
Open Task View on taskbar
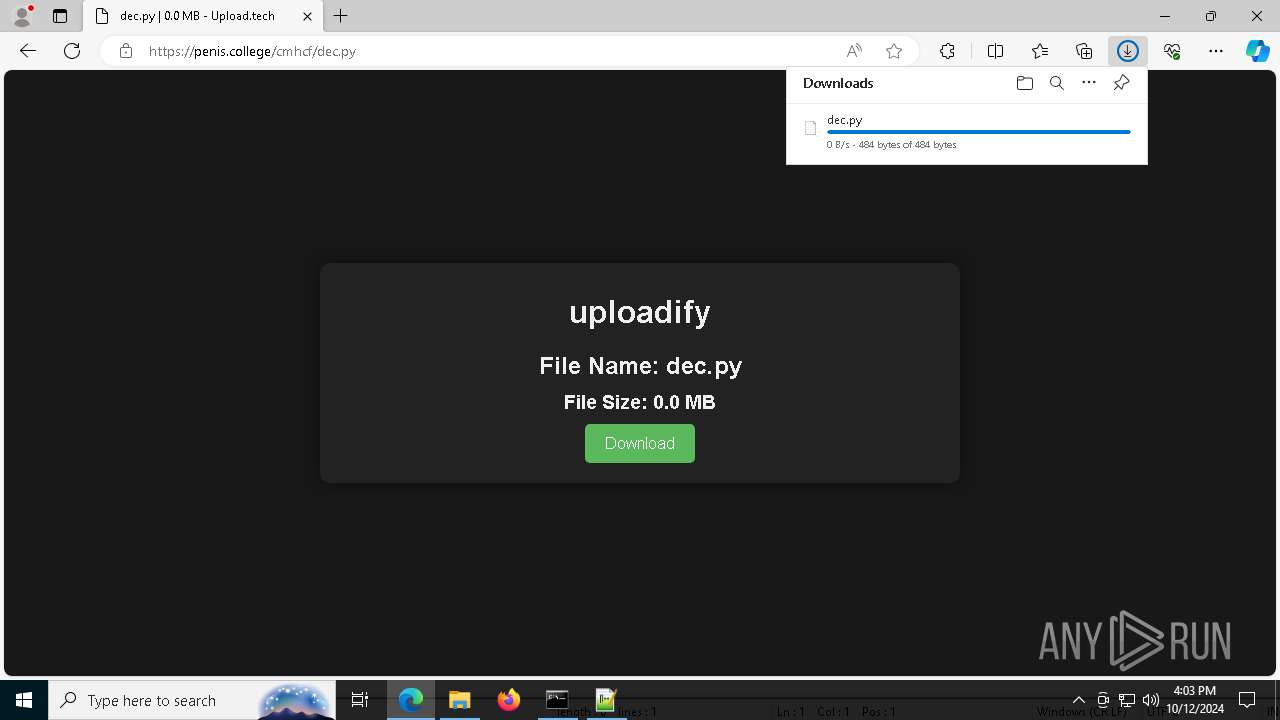(360, 700)
